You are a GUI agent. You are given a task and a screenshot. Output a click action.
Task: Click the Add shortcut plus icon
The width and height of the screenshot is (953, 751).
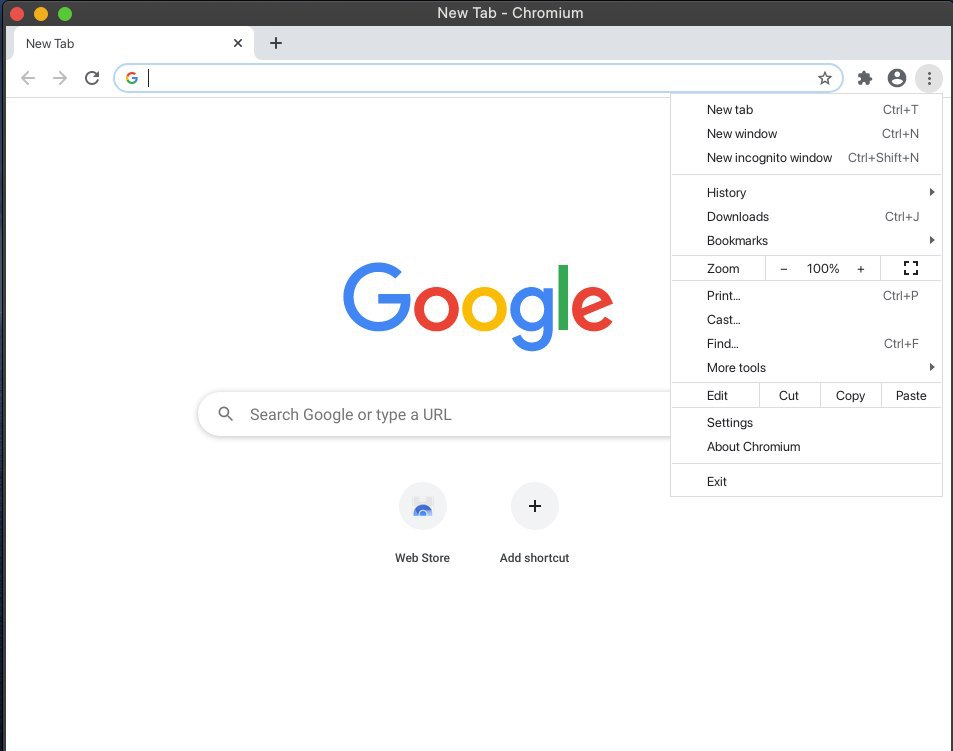pos(534,506)
